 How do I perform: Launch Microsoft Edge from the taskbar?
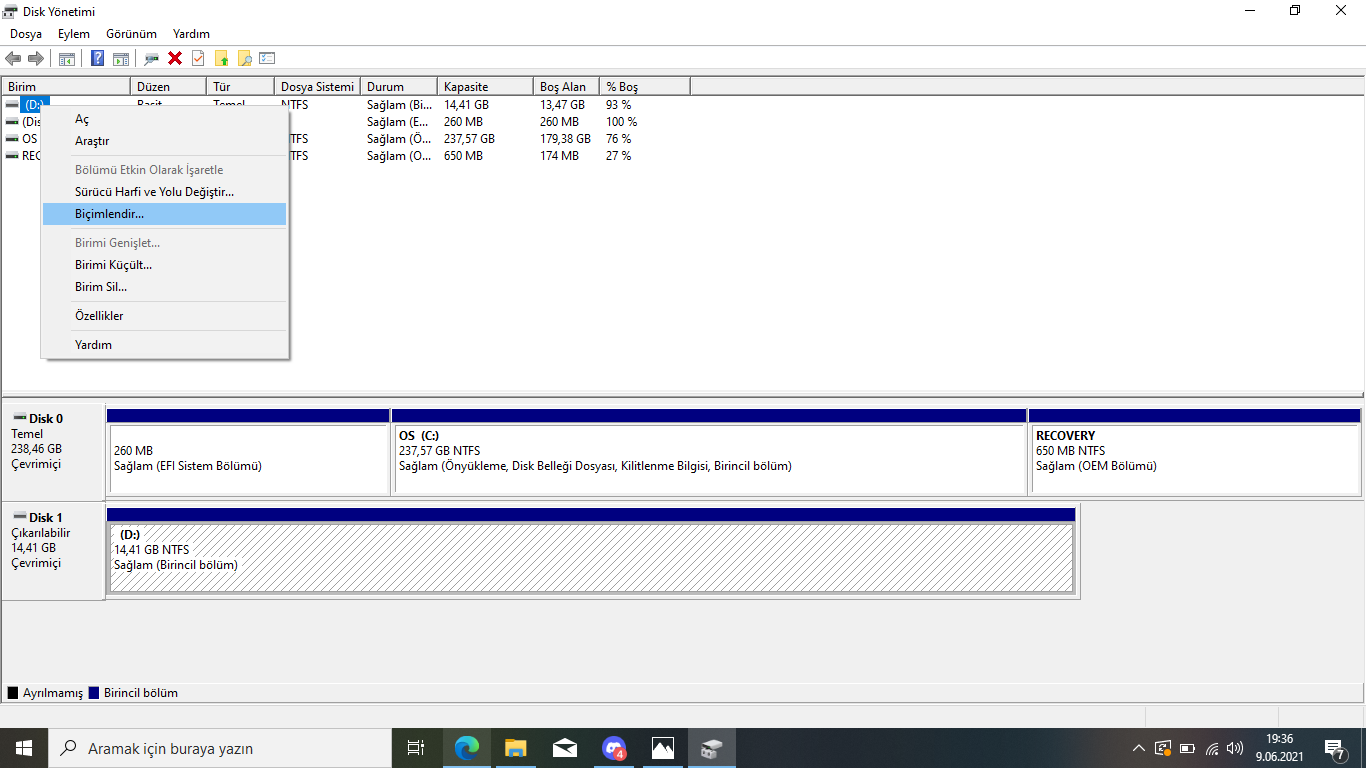(466, 748)
